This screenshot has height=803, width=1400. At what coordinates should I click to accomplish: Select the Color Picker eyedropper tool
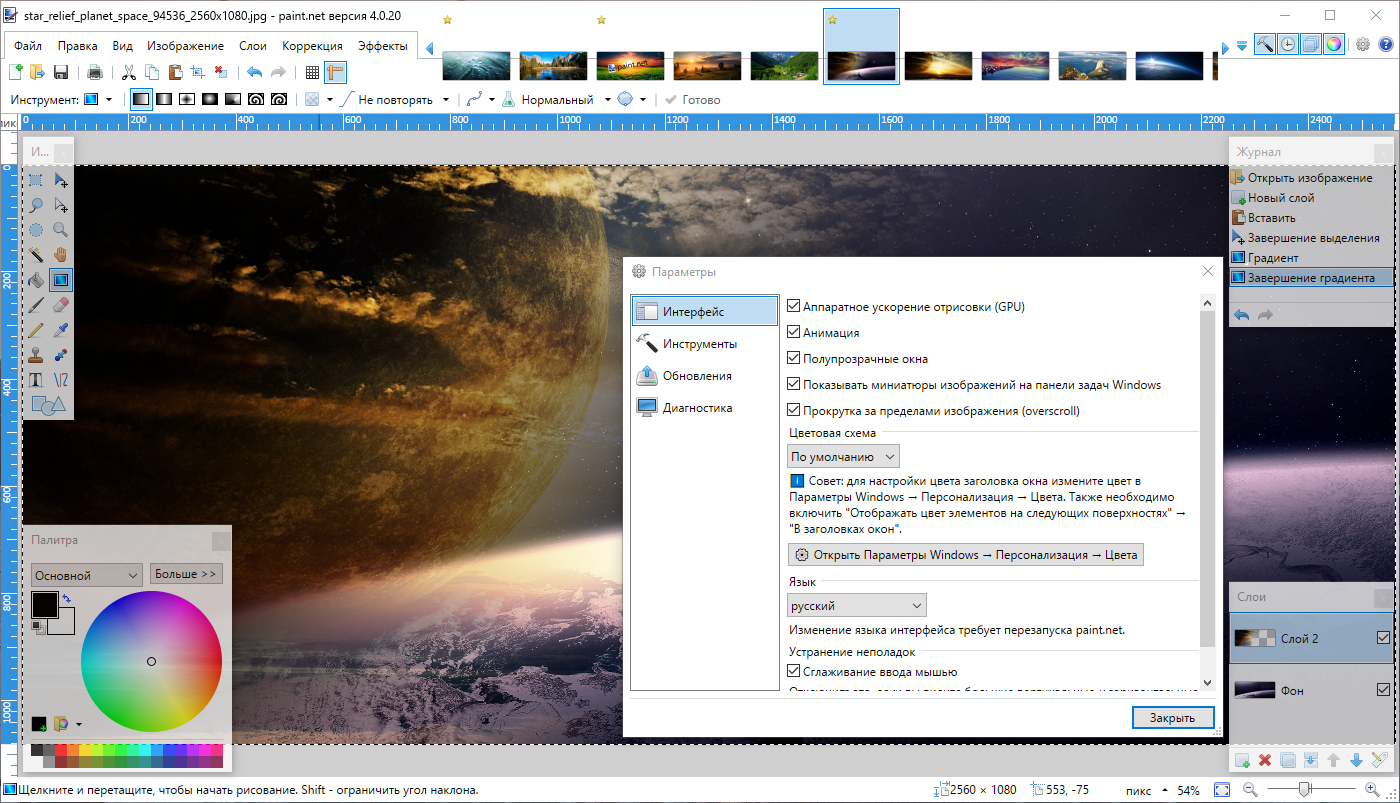point(61,330)
